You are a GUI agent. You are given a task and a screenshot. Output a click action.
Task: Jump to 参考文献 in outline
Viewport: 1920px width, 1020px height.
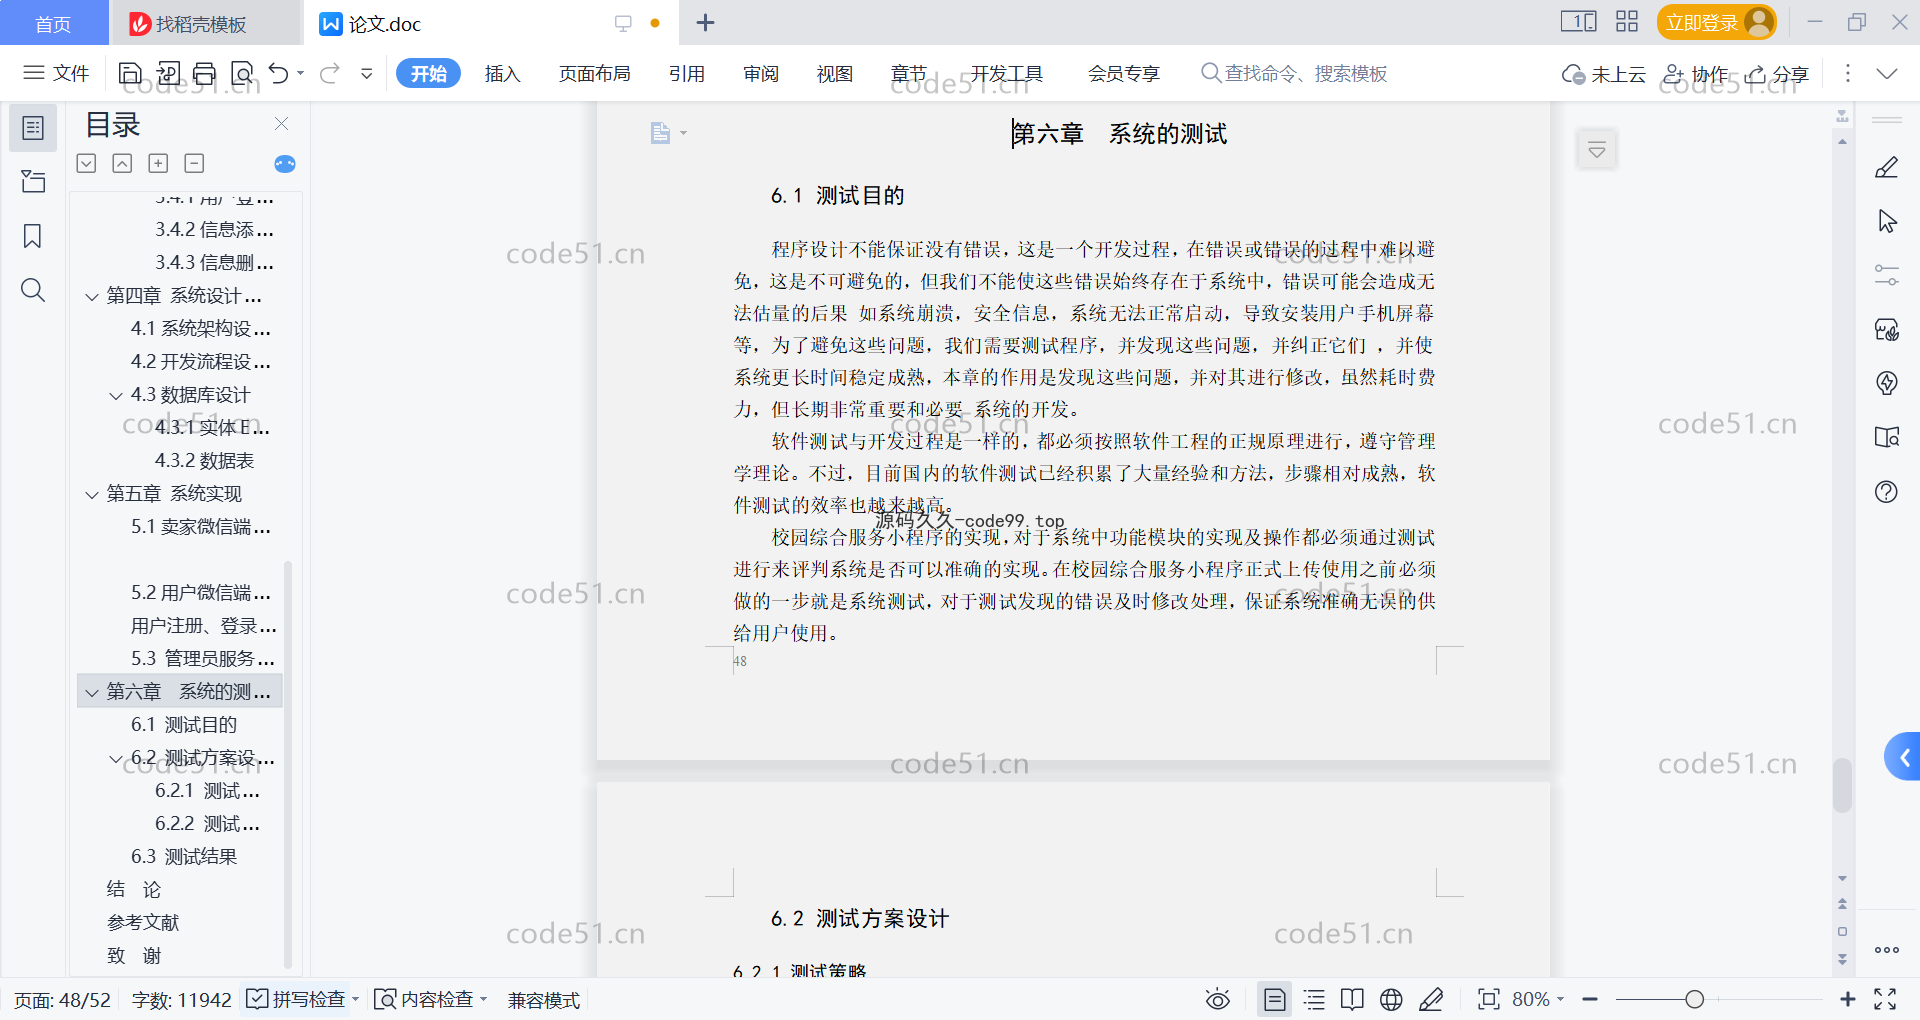(x=143, y=923)
